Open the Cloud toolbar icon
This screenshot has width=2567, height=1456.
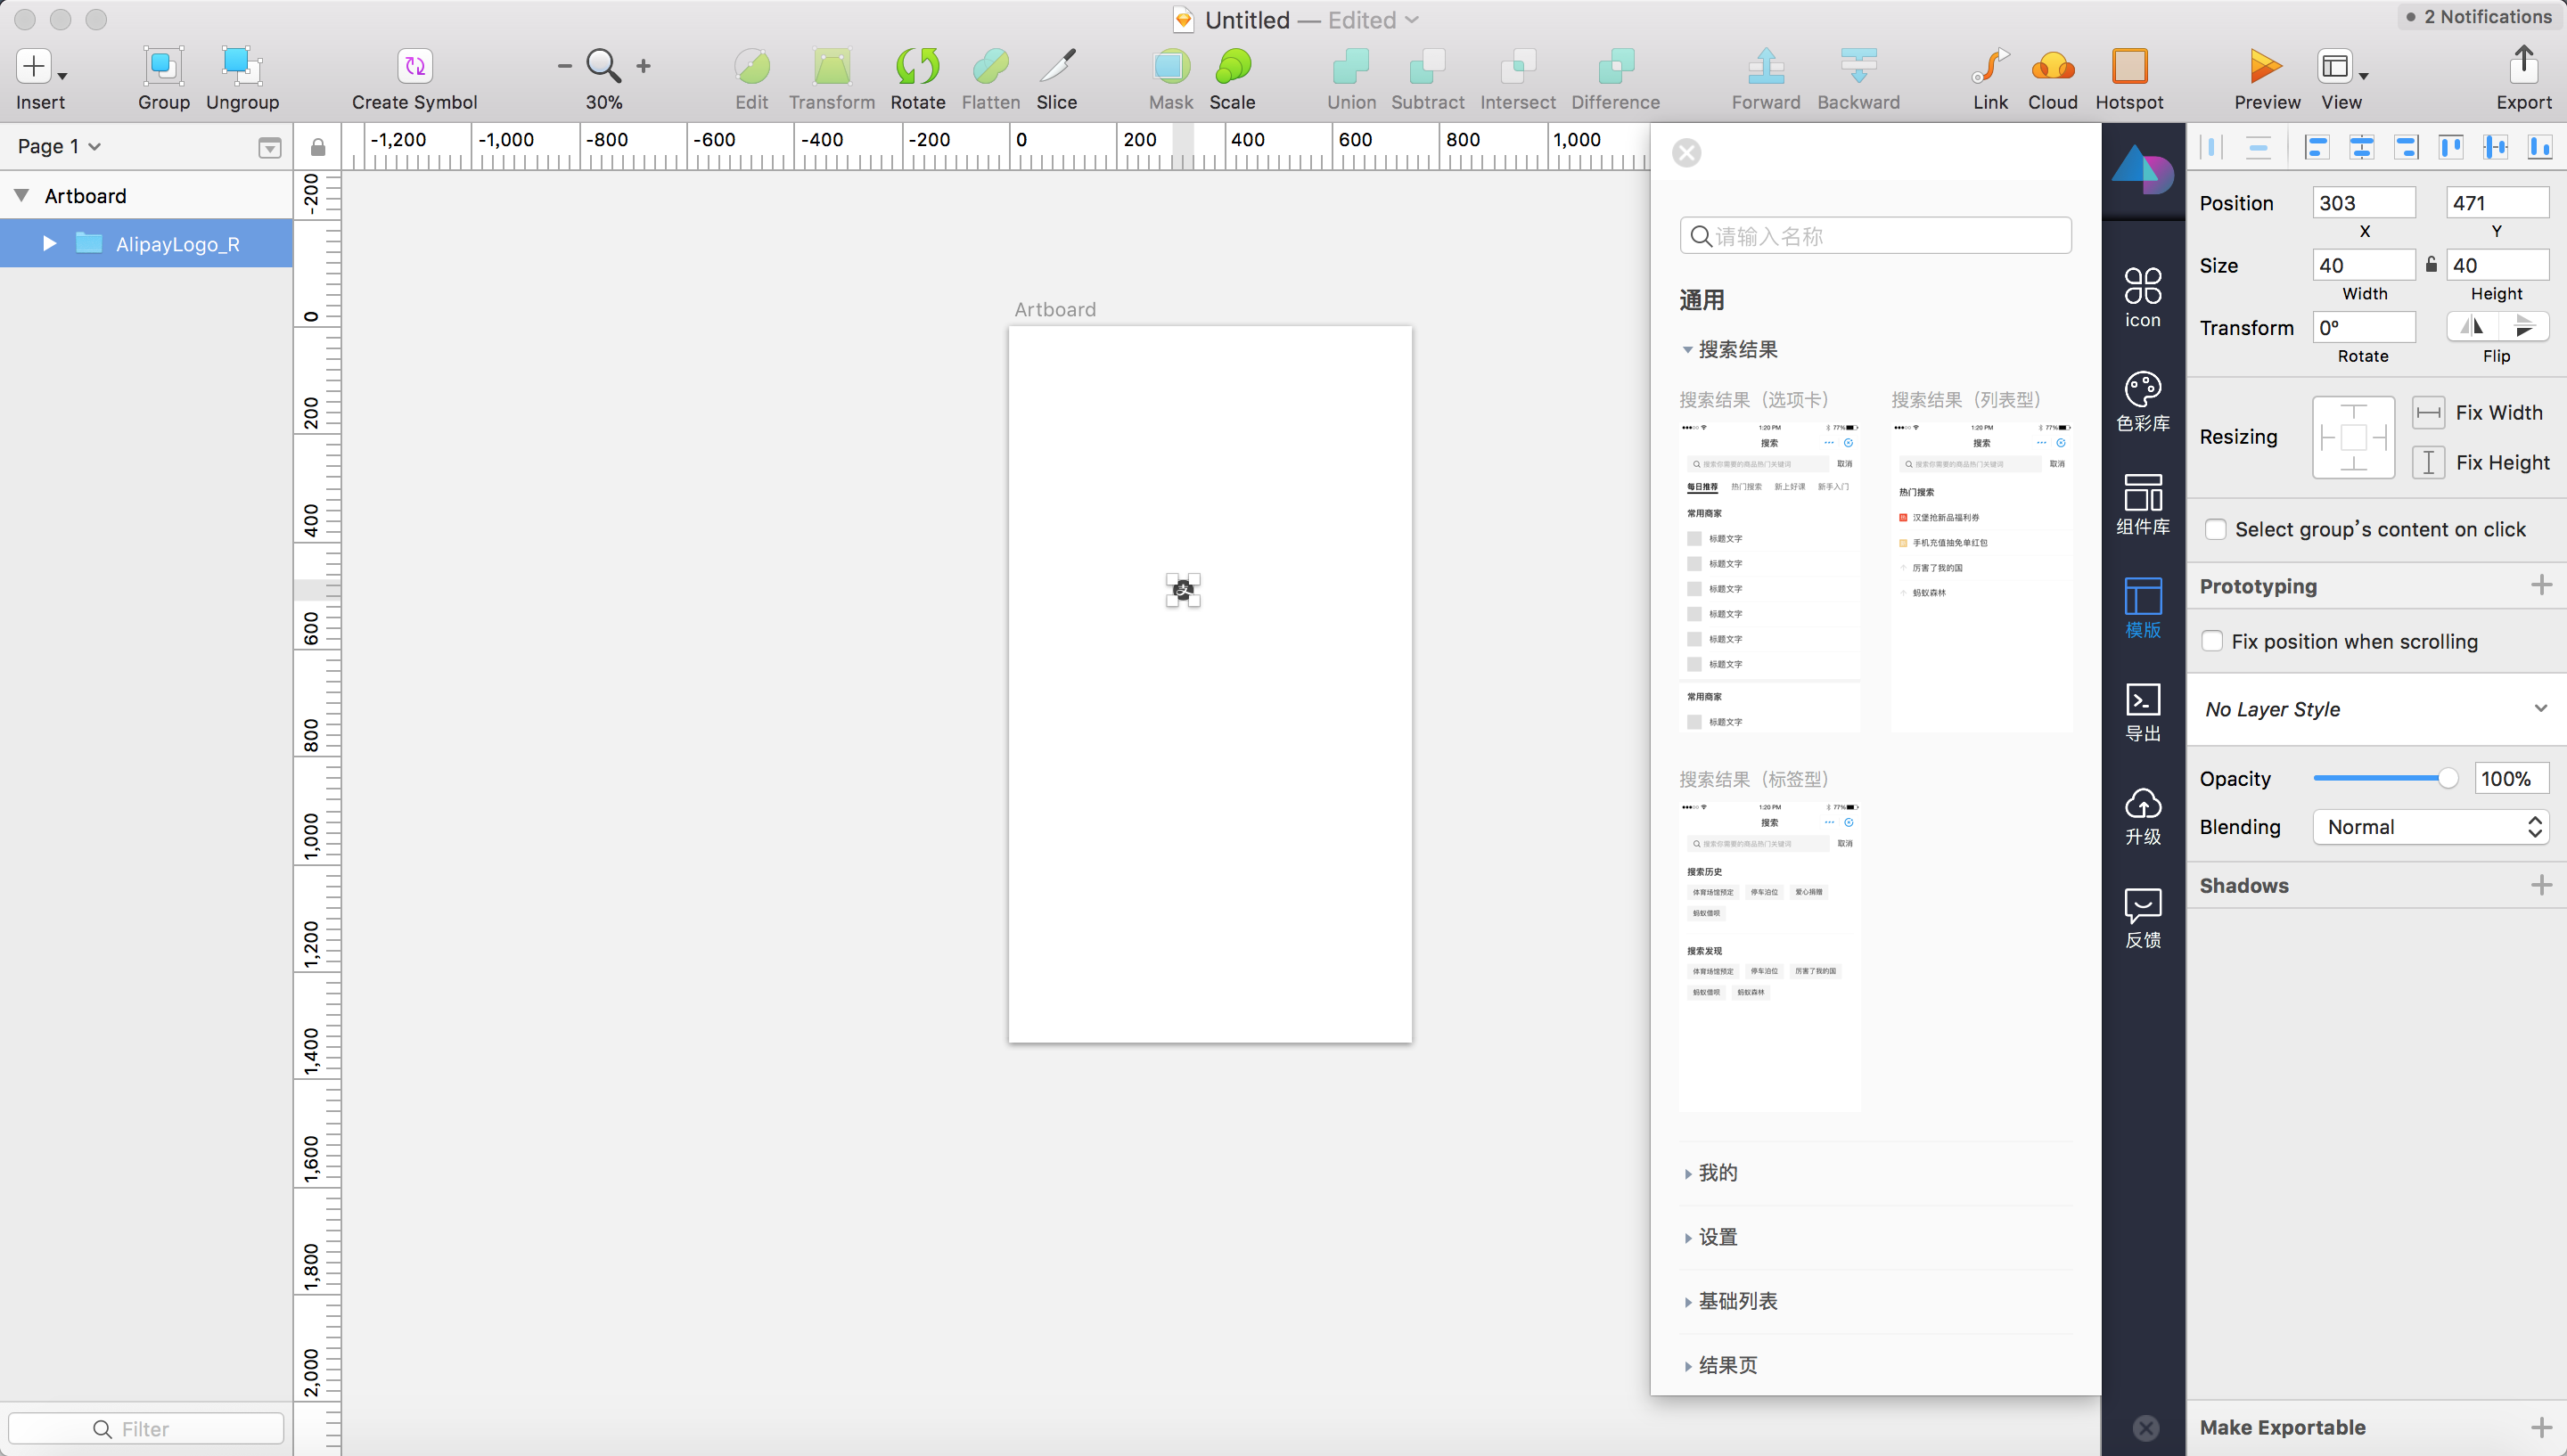click(2052, 67)
